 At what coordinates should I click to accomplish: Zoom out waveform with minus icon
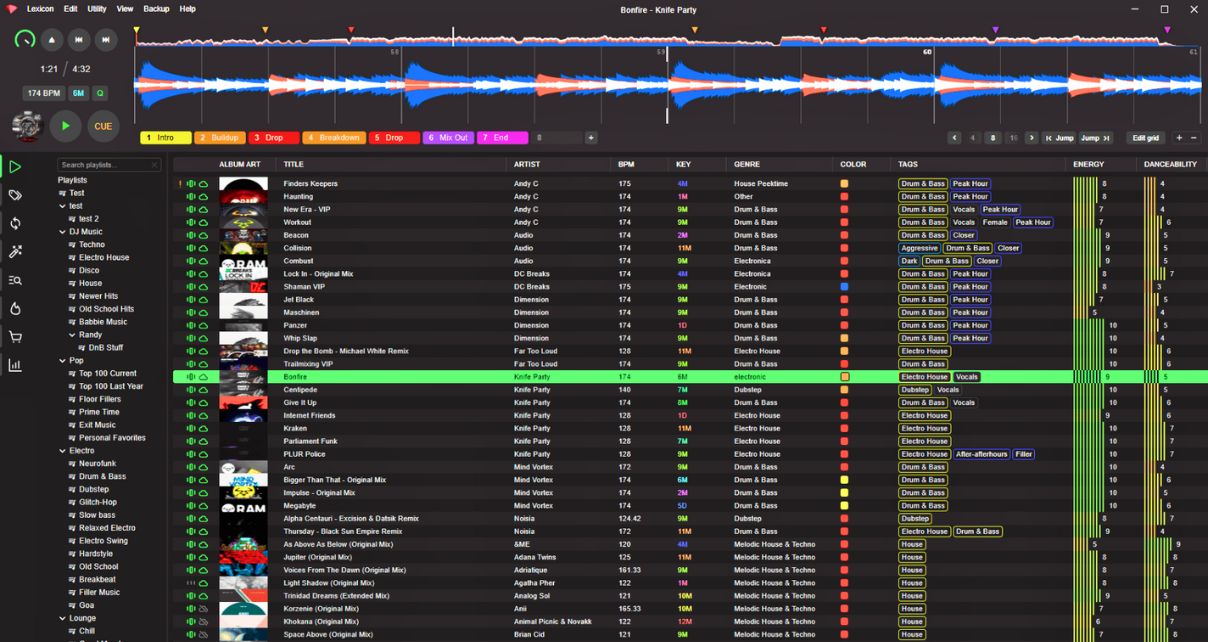tap(1193, 138)
